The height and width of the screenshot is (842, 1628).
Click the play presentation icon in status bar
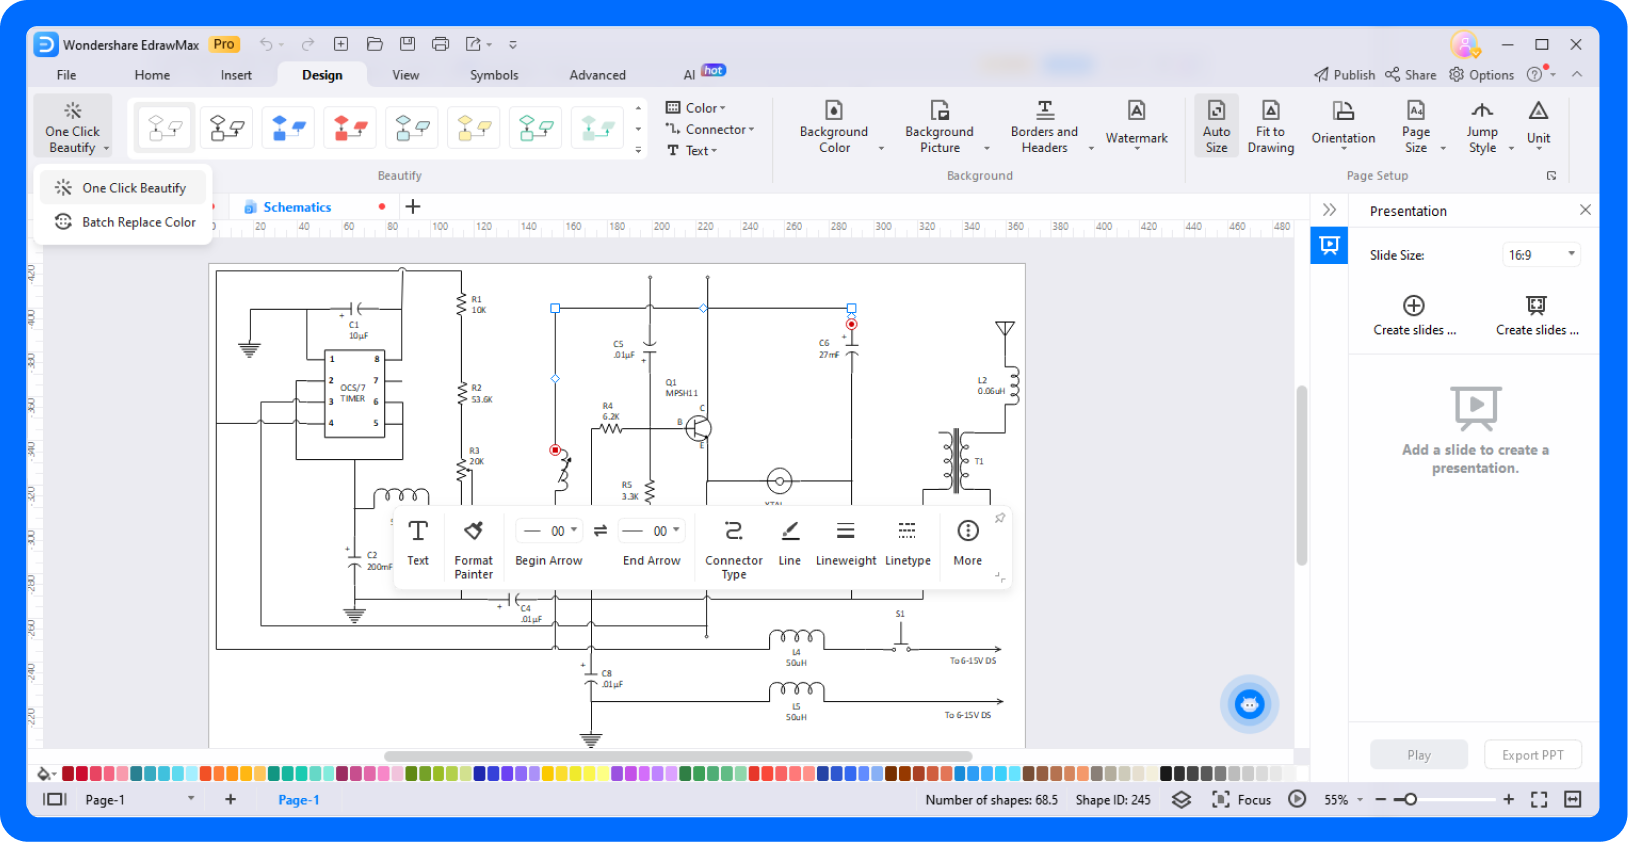pyautogui.click(x=1297, y=799)
